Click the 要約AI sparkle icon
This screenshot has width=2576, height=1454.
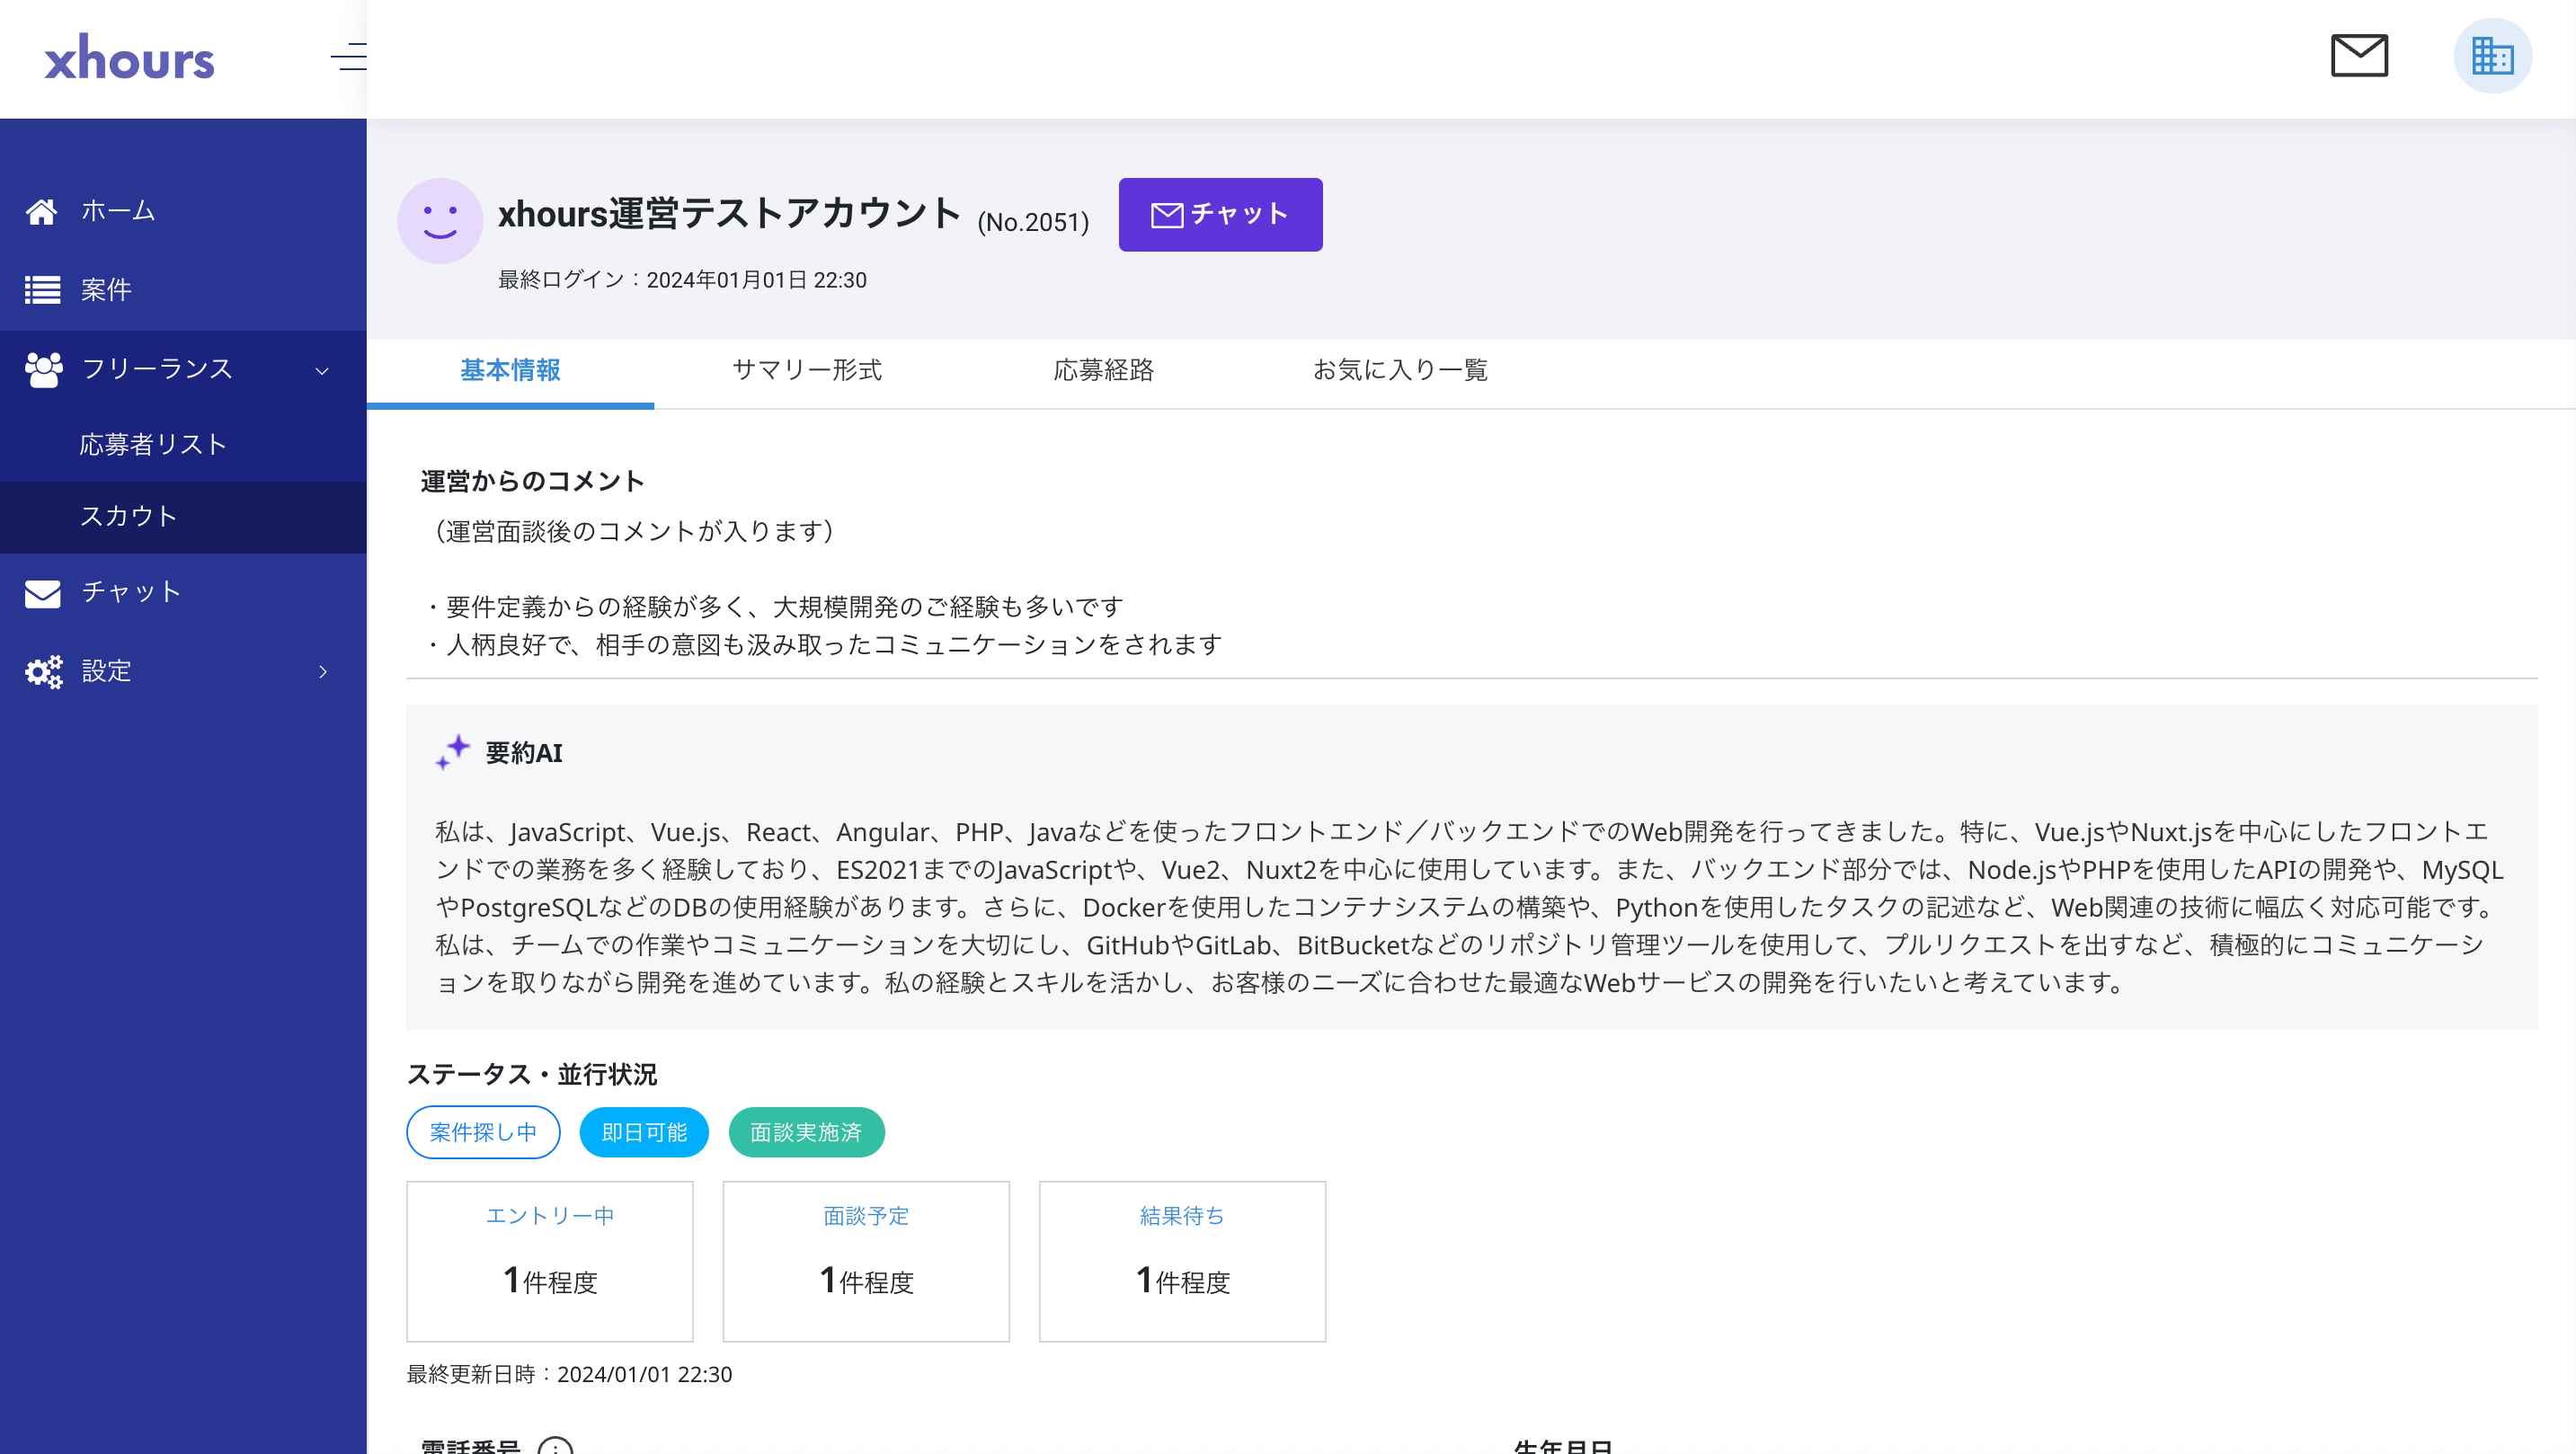452,752
